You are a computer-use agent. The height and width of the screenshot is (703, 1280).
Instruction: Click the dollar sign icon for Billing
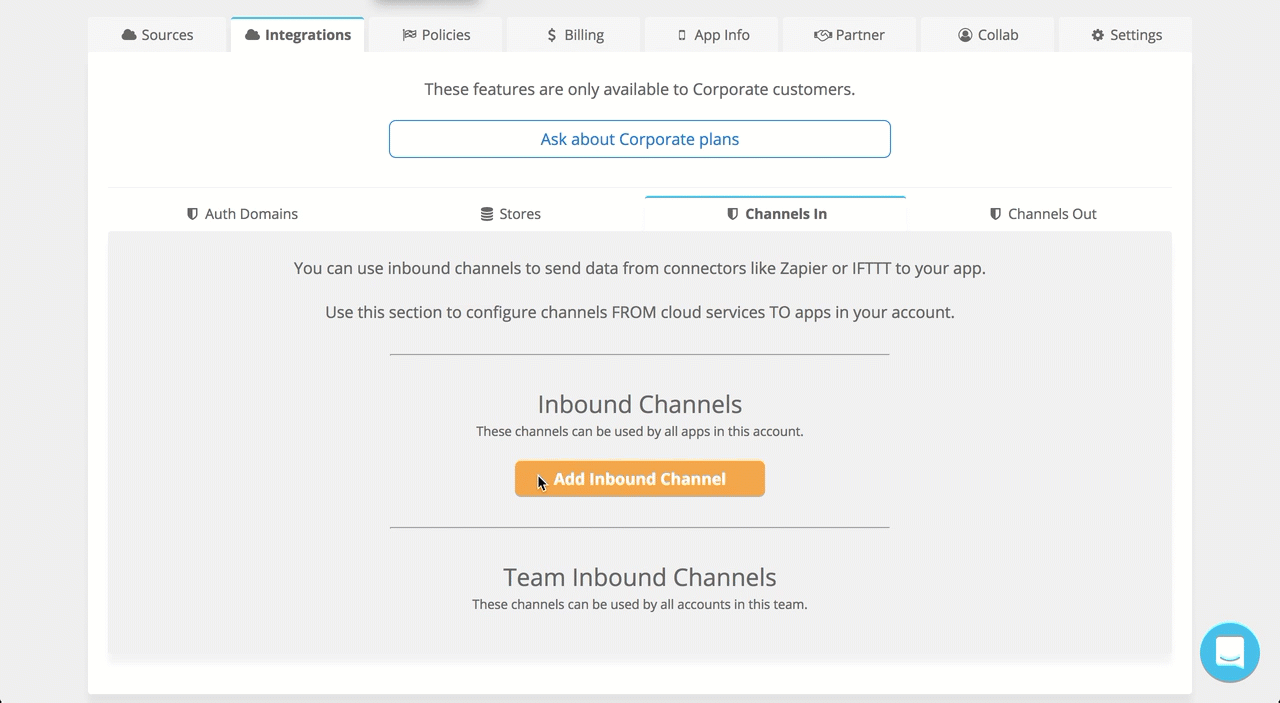pyautogui.click(x=552, y=35)
